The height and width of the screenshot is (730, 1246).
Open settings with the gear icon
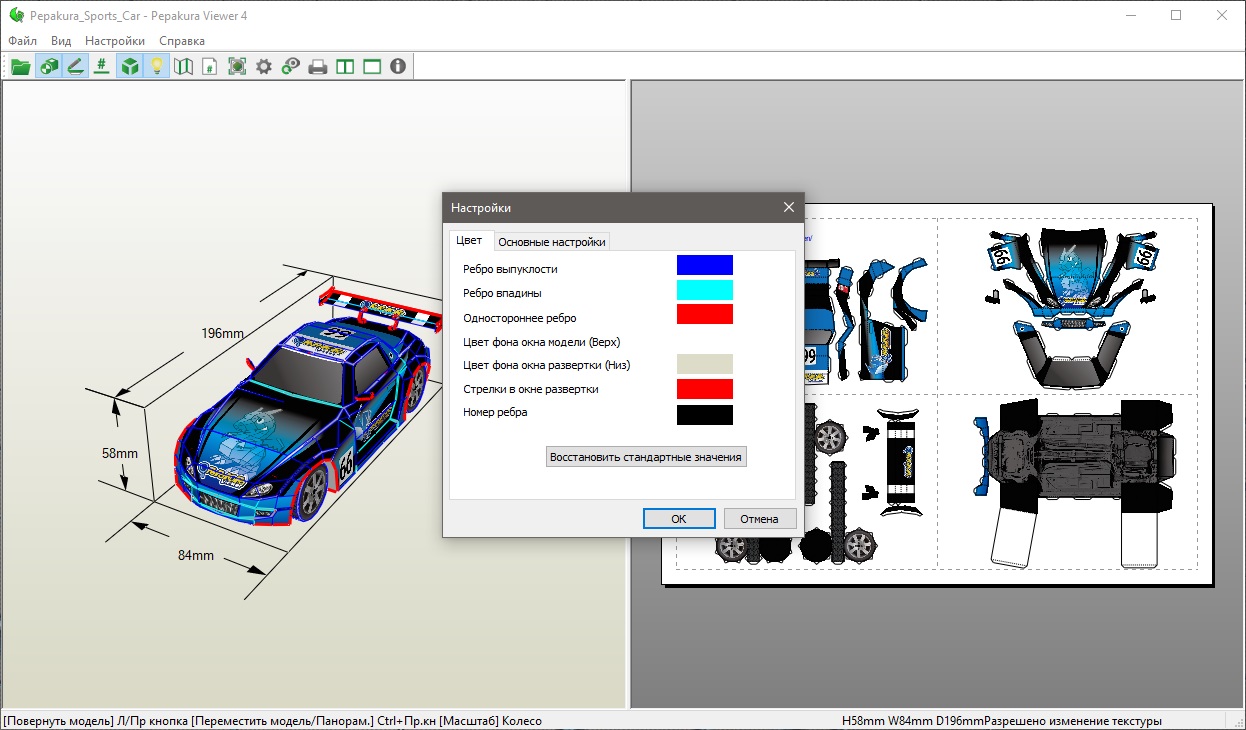[264, 67]
